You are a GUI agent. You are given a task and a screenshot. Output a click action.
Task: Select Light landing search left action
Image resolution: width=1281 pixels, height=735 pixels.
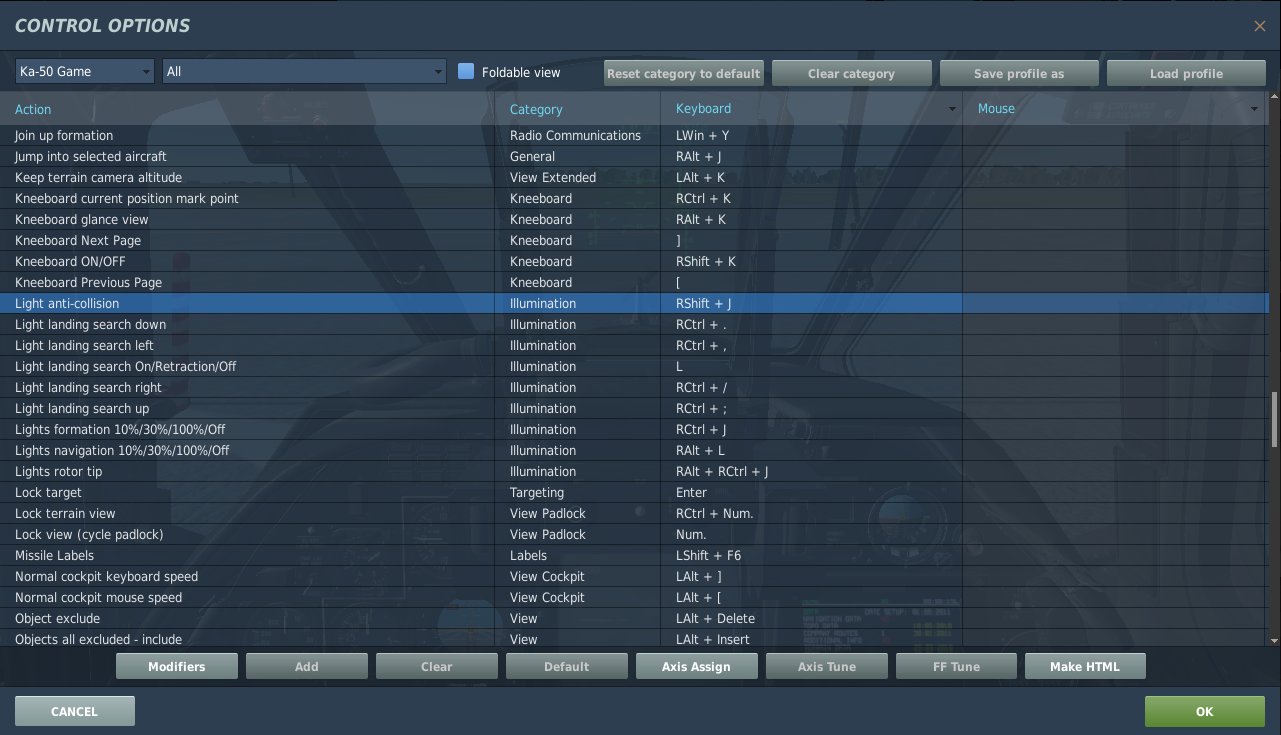pos(84,345)
